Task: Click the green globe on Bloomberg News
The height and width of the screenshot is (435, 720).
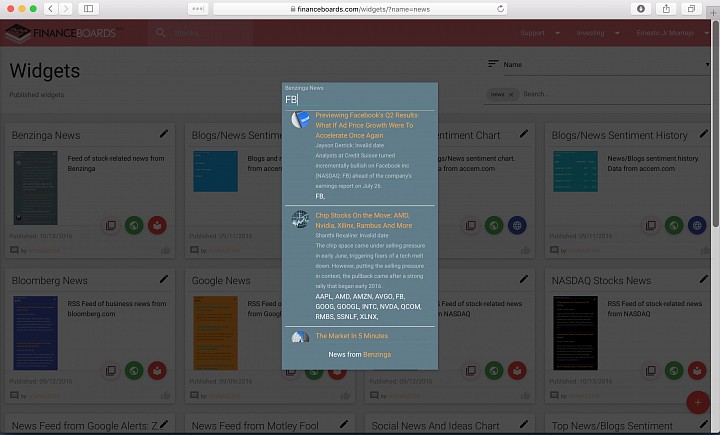Action: [134, 371]
